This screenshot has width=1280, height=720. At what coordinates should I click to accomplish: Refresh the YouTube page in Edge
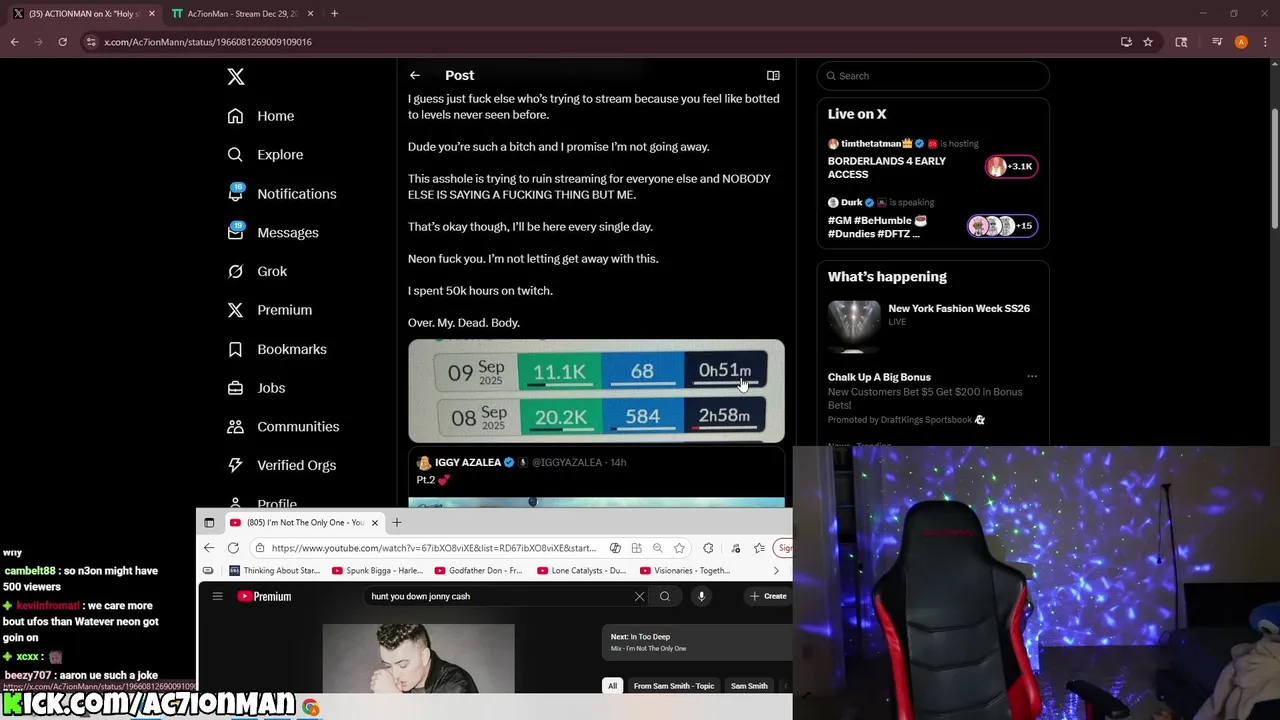233,548
